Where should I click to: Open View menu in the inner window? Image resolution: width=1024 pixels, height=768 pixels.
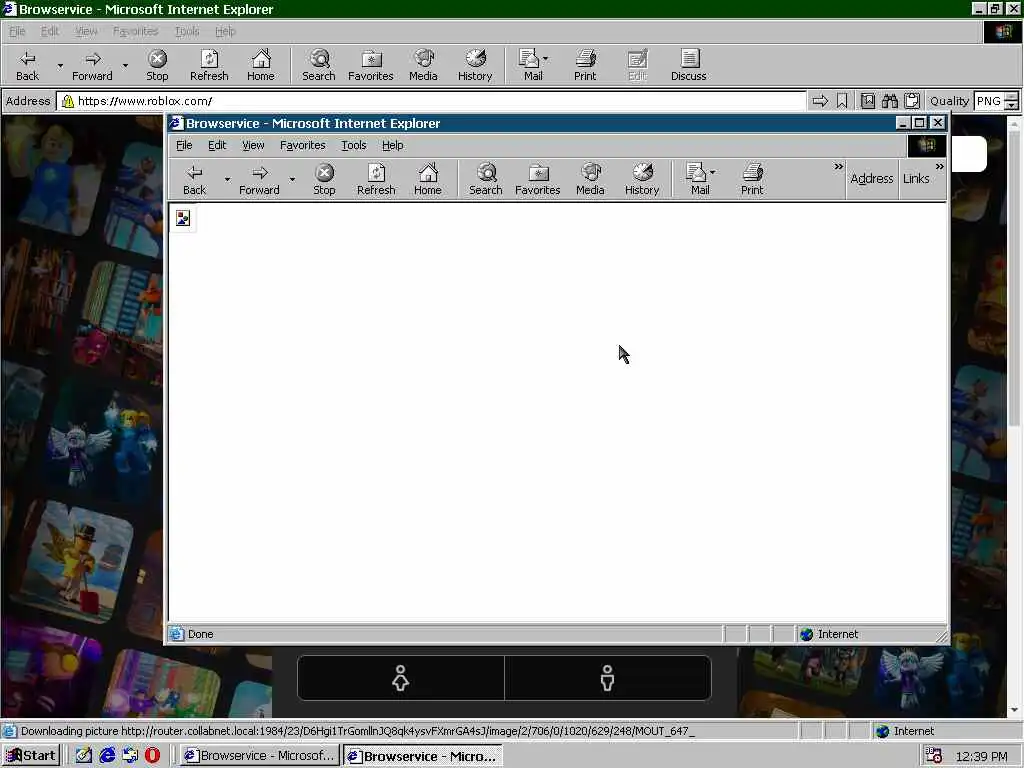pos(253,145)
